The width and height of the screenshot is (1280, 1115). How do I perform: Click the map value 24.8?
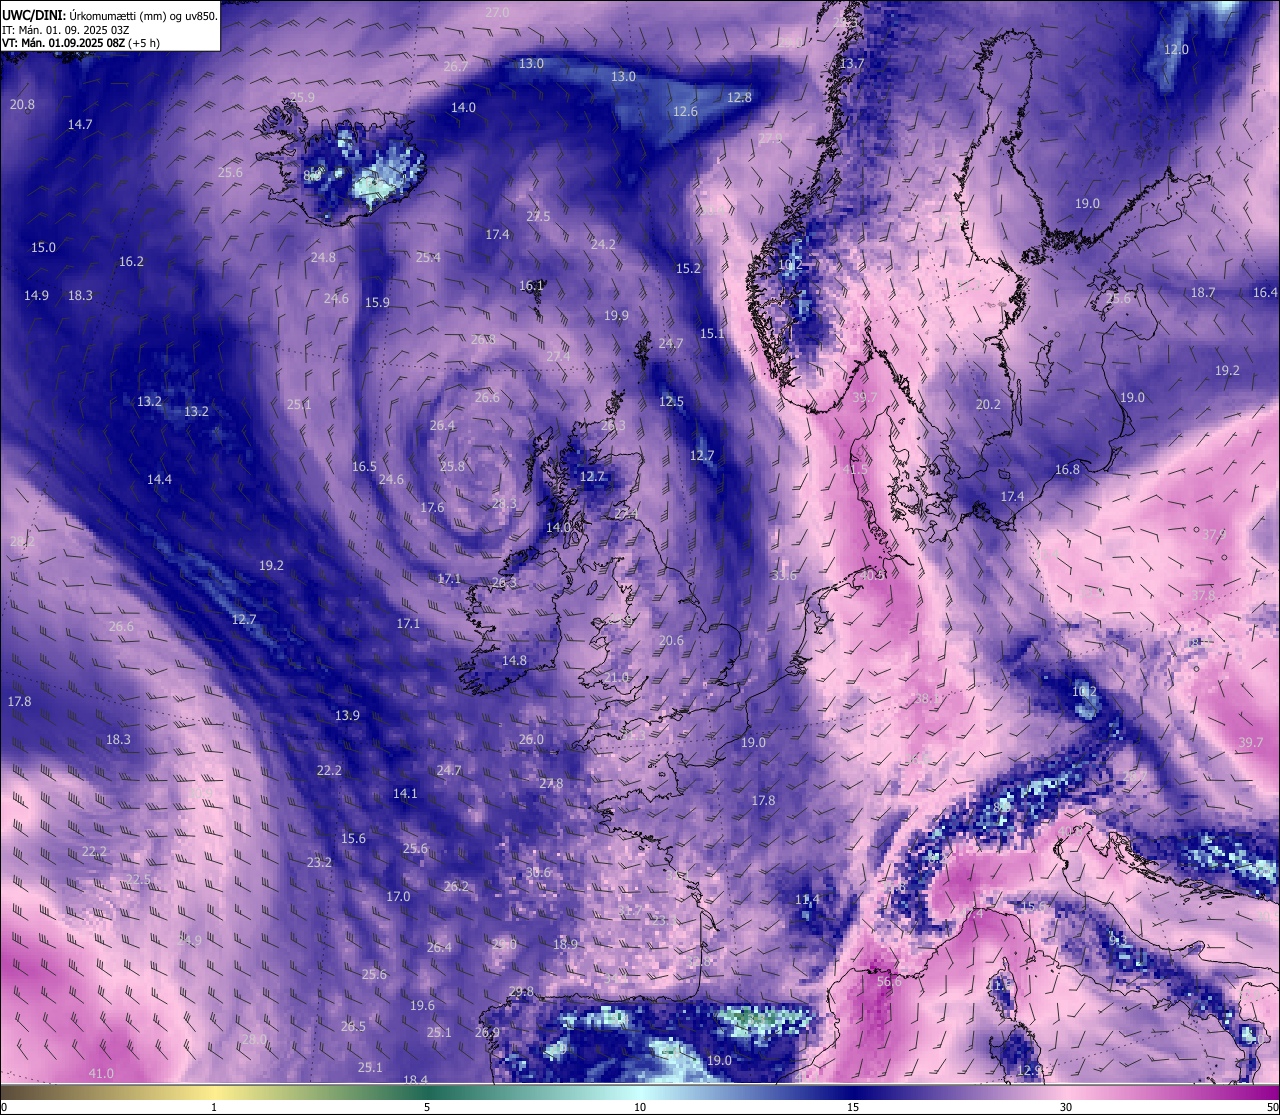coord(323,257)
